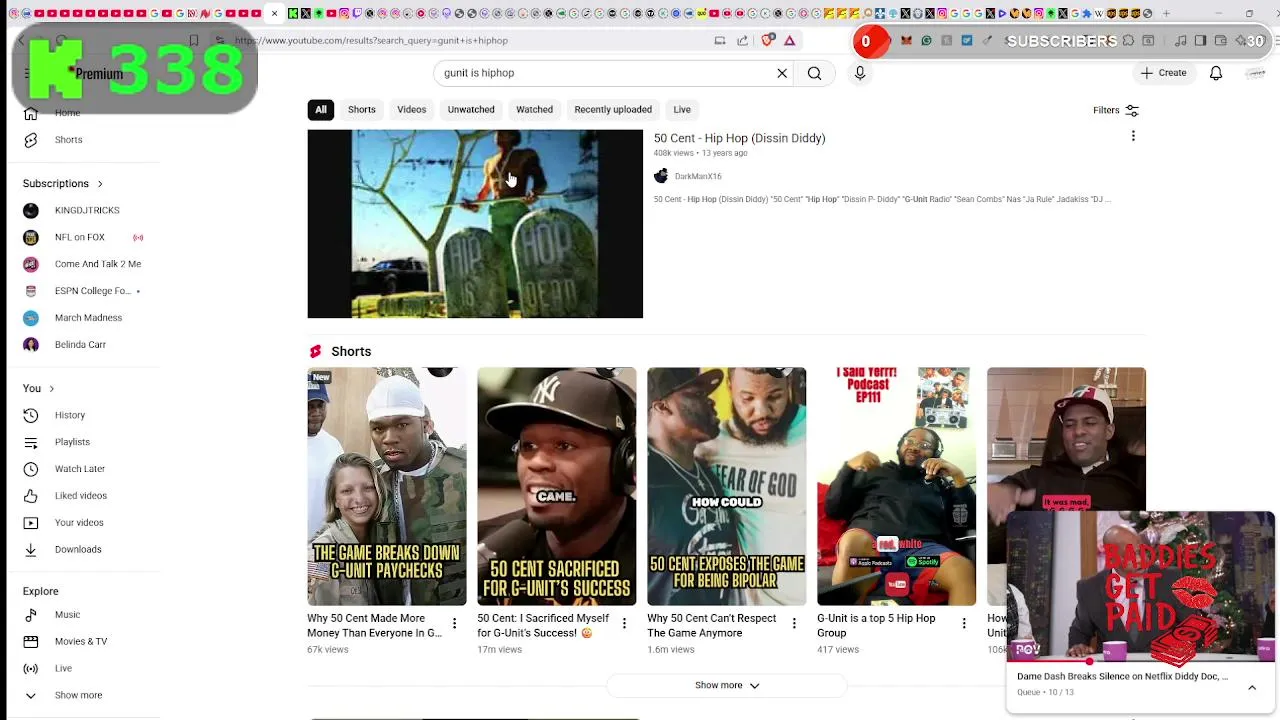Select the Watched filter chip

(x=534, y=110)
